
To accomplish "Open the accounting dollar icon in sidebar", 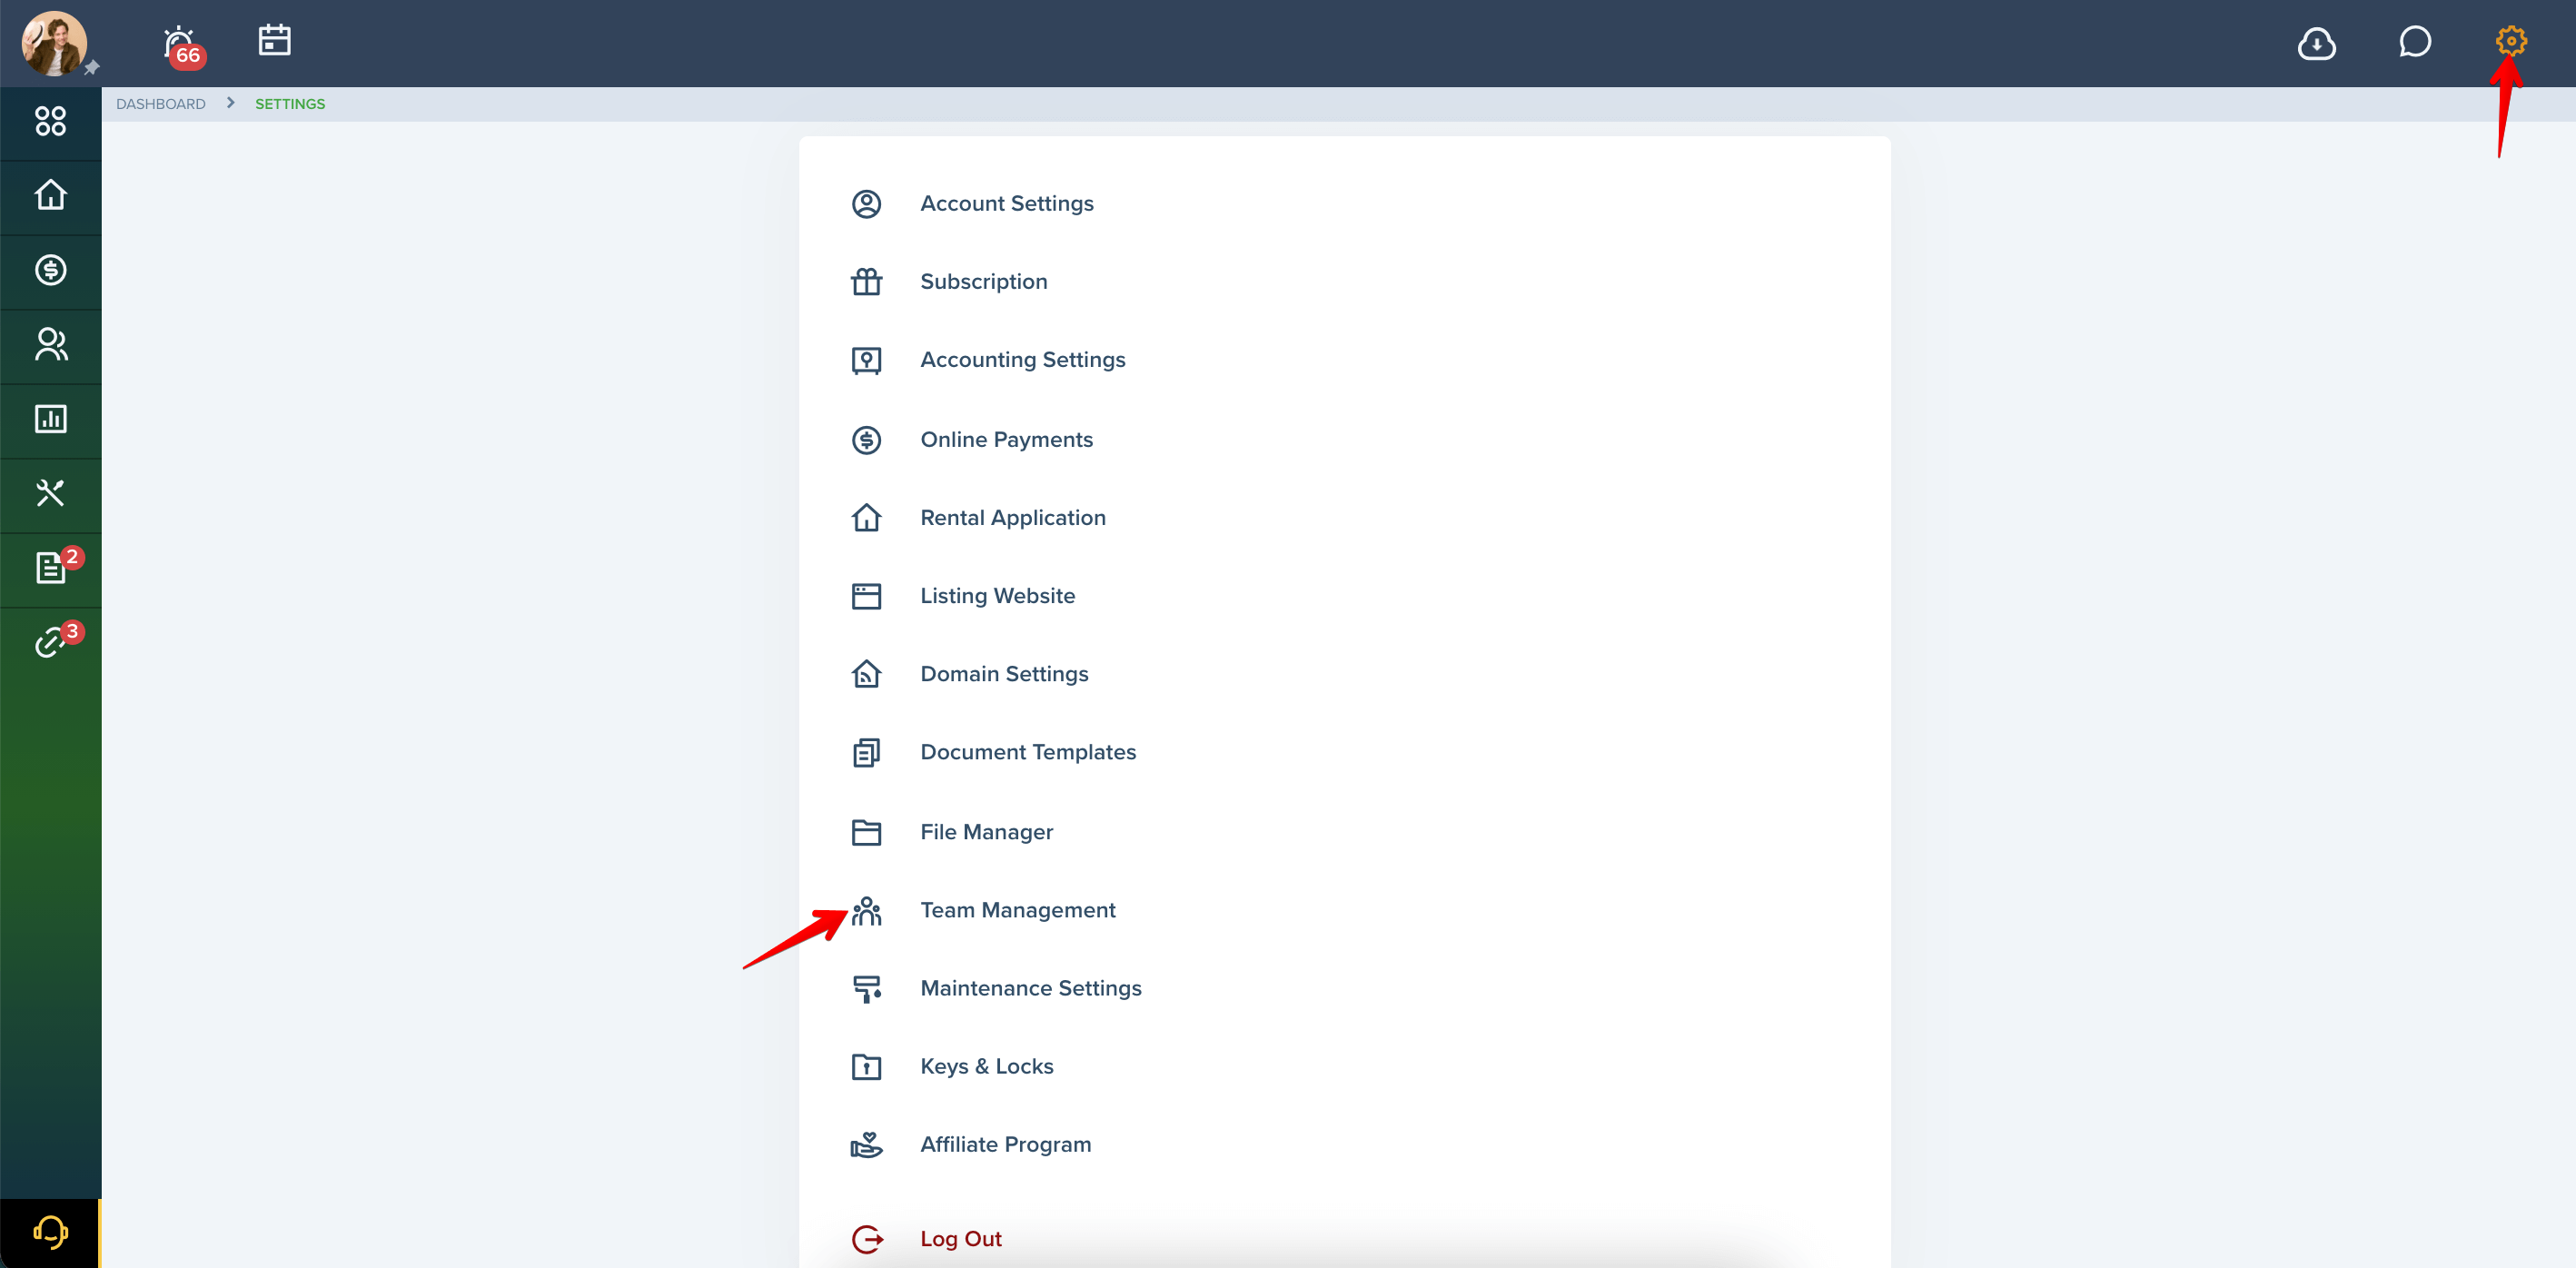I will pyautogui.click(x=50, y=270).
